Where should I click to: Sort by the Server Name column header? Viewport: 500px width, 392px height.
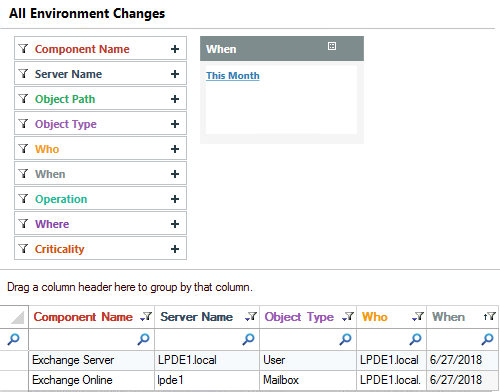pos(196,317)
